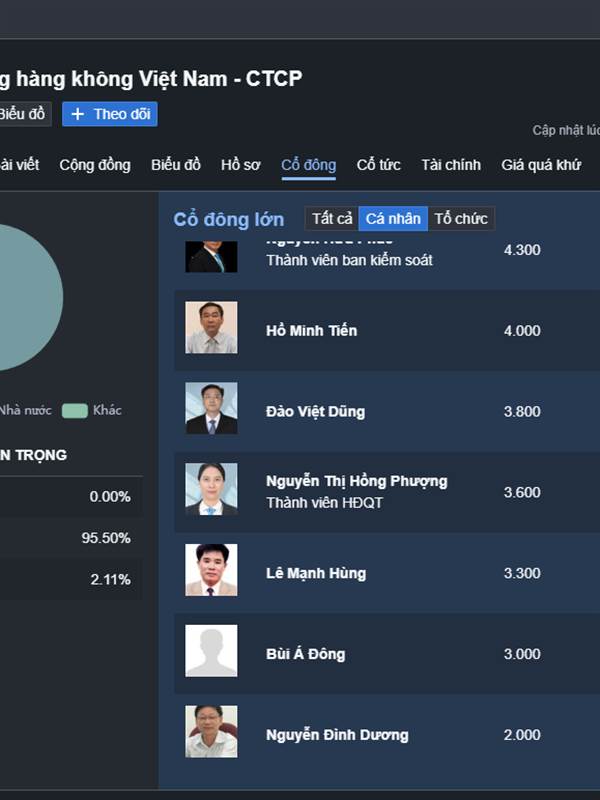
Task: Filter shareholders by Tổ chức
Action: tap(461, 219)
